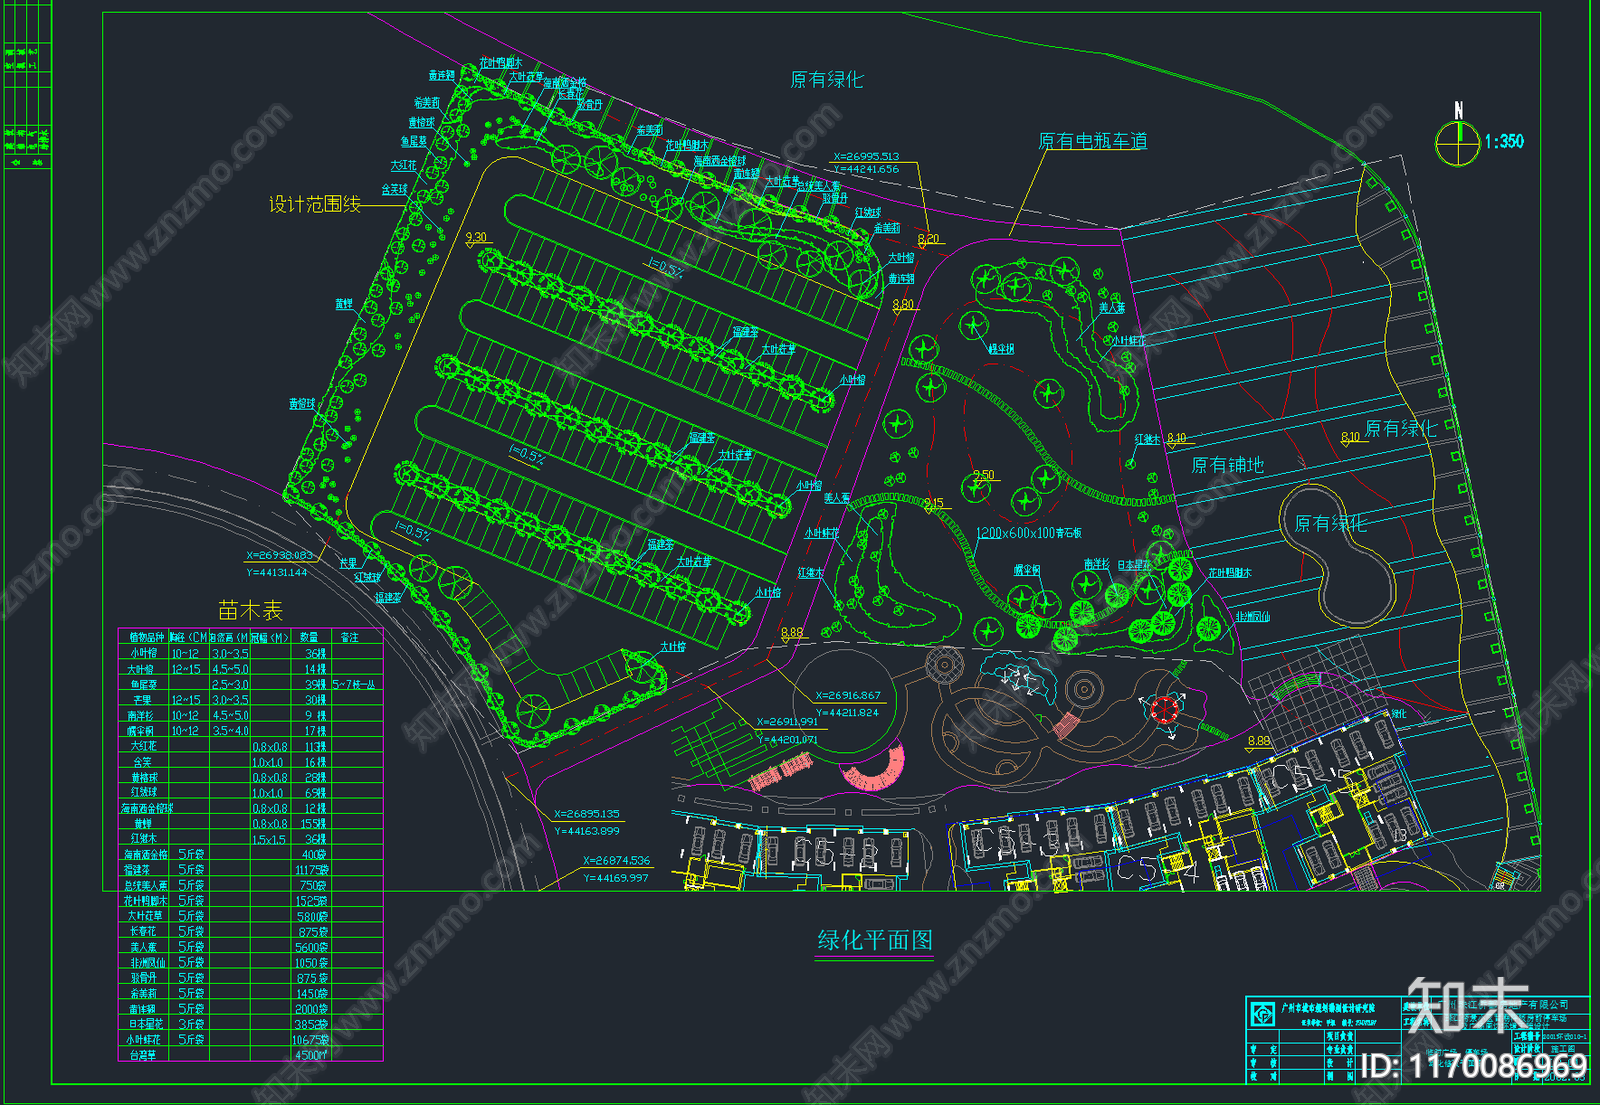Image resolution: width=1600 pixels, height=1105 pixels.
Task: Click the "155株" quantity cell
Action: click(314, 824)
